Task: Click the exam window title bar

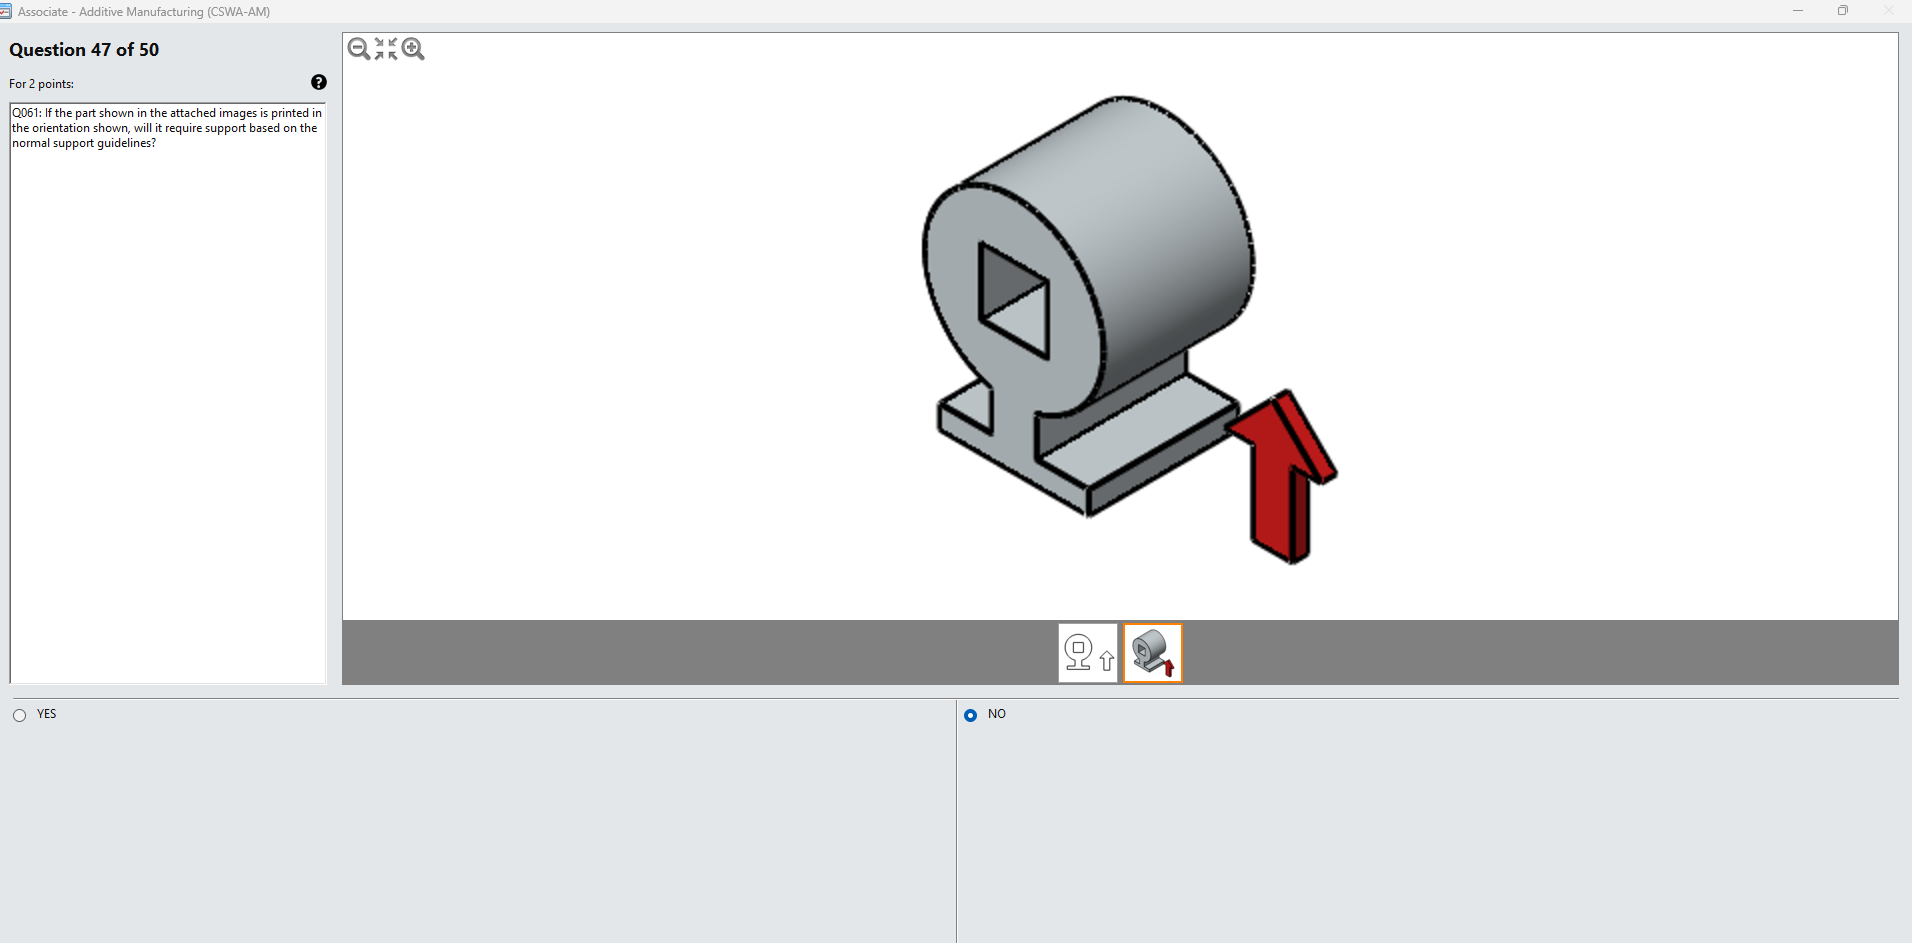Action: 600,11
